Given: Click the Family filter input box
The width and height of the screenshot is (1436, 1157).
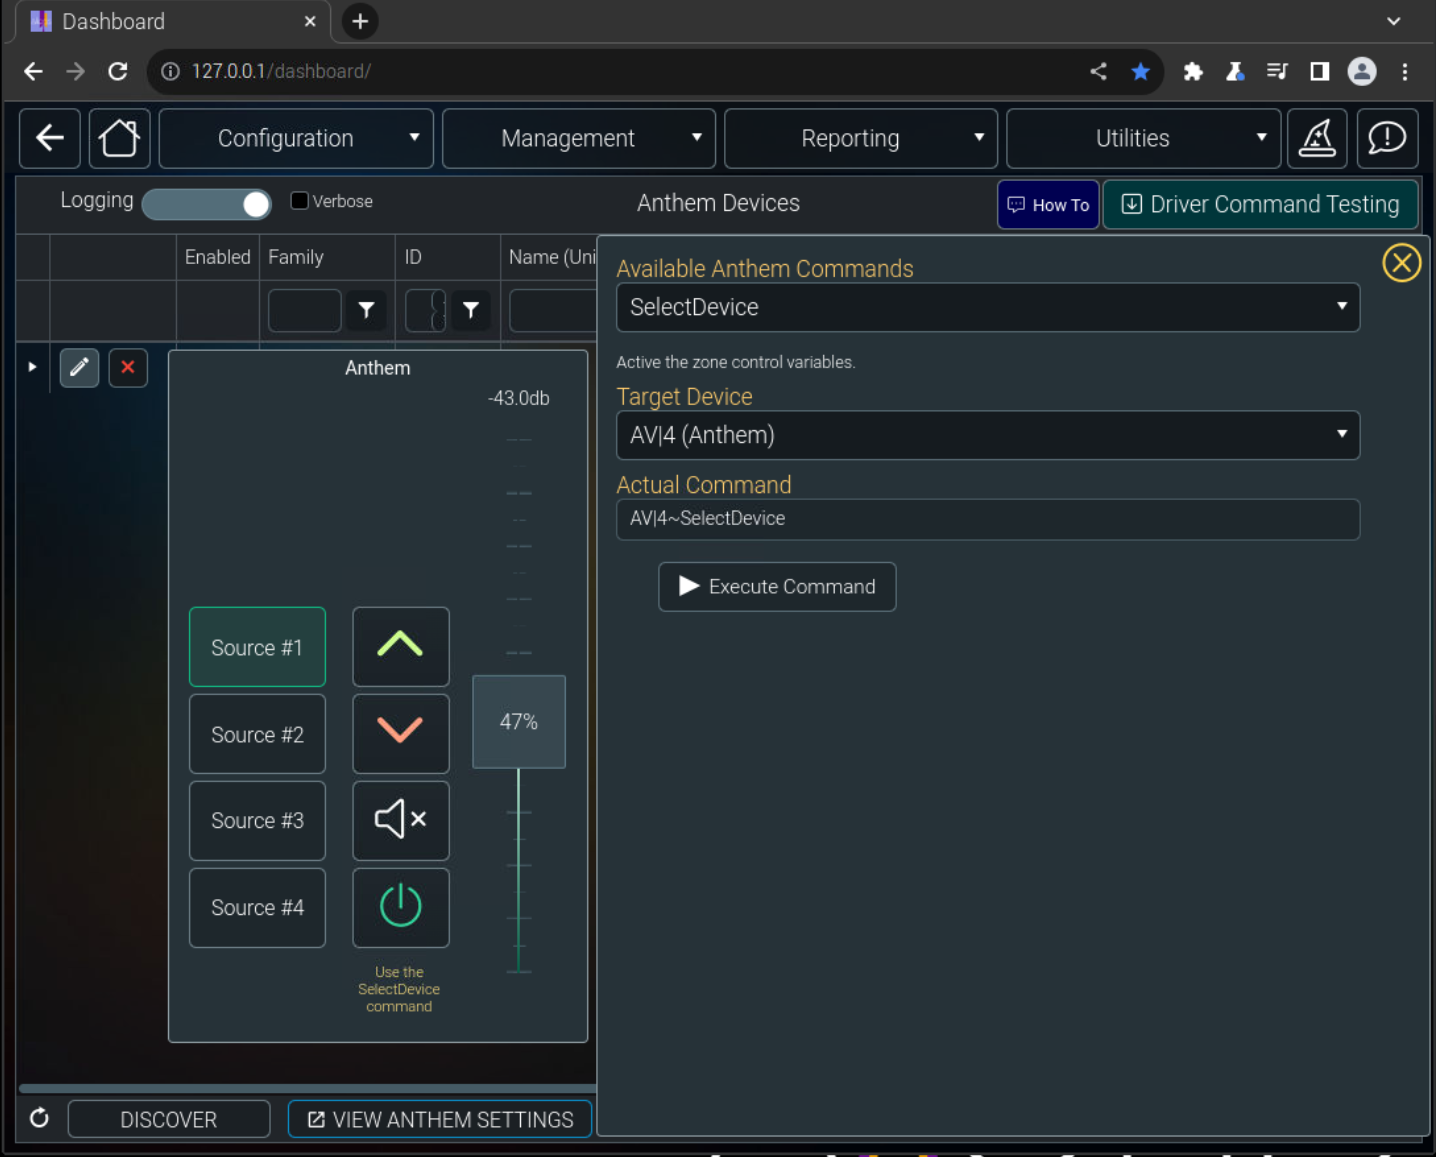Looking at the screenshot, I should pos(305,310).
